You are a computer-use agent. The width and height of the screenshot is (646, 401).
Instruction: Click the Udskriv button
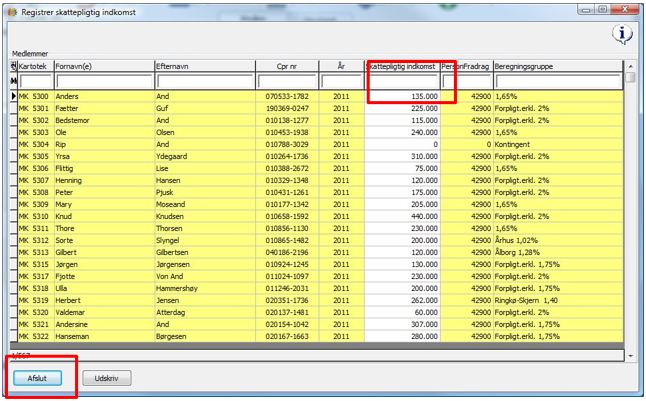107,378
